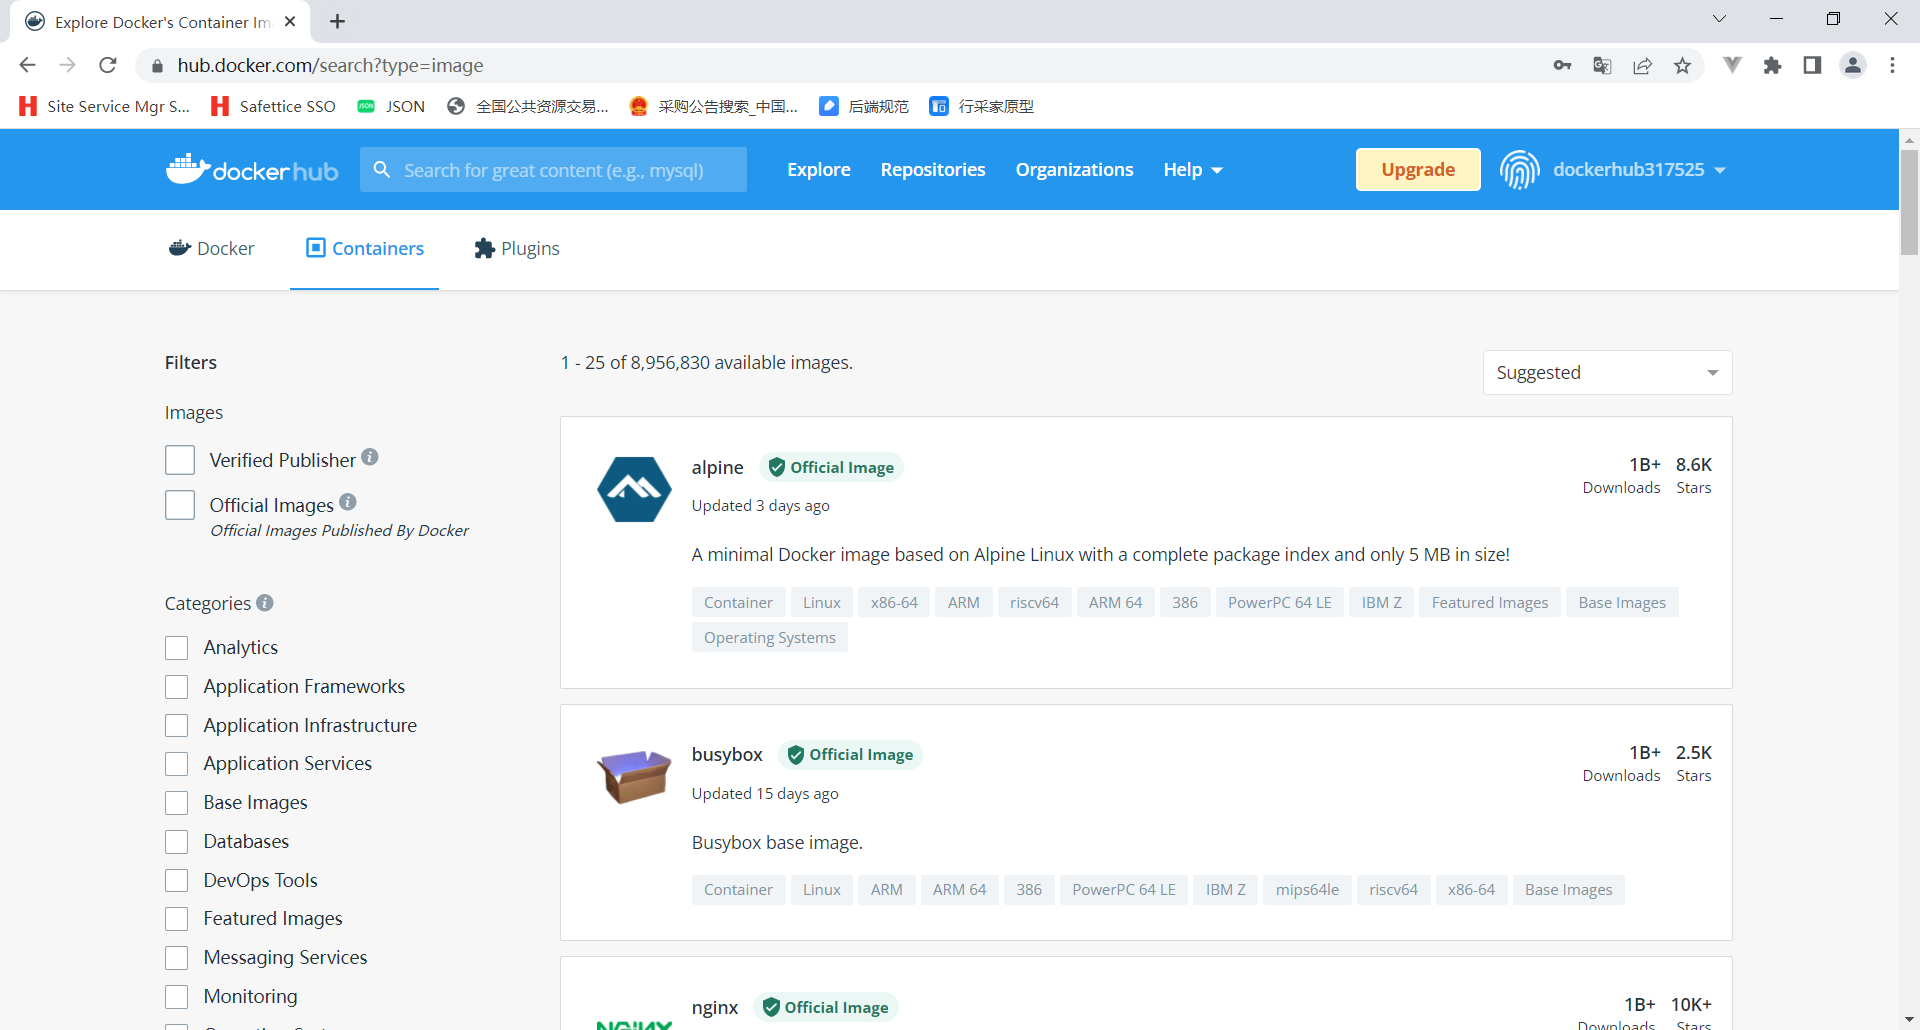Check the Monitoring category
This screenshot has height=1030, width=1920.
177,997
